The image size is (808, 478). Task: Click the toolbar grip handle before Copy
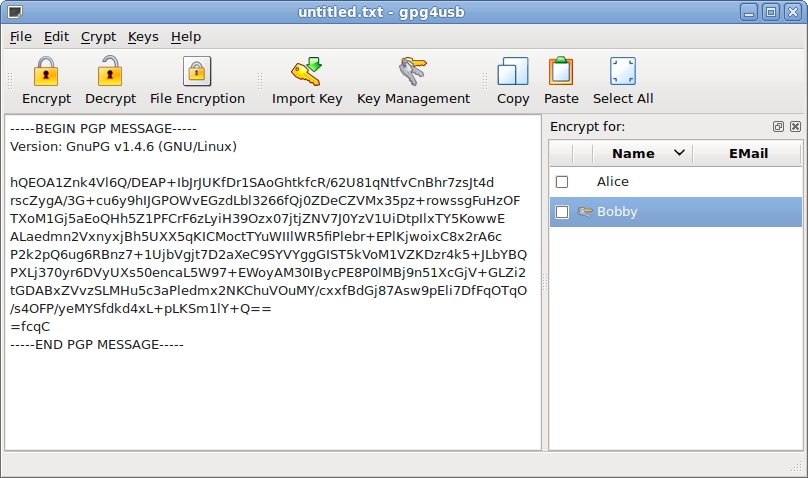click(484, 81)
